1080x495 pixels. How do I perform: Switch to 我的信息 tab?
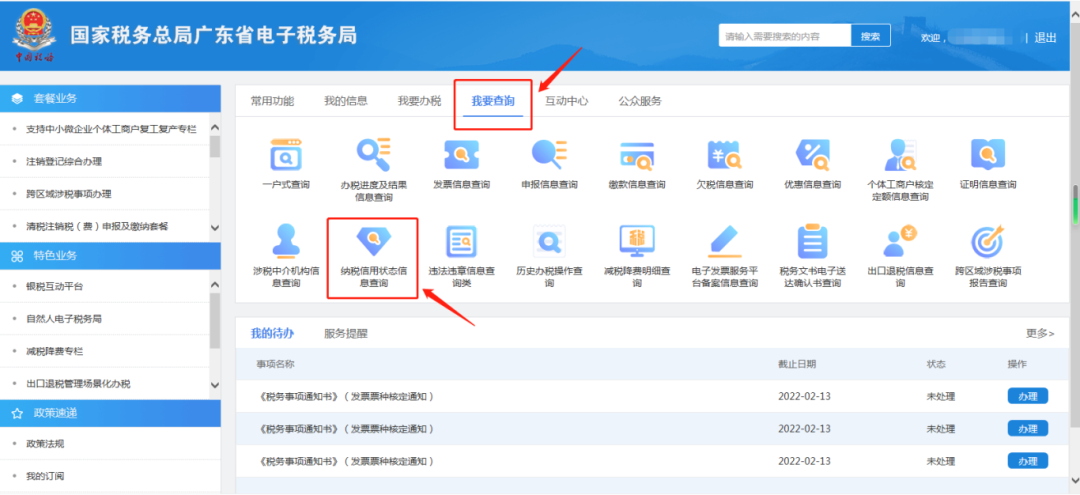point(346,101)
